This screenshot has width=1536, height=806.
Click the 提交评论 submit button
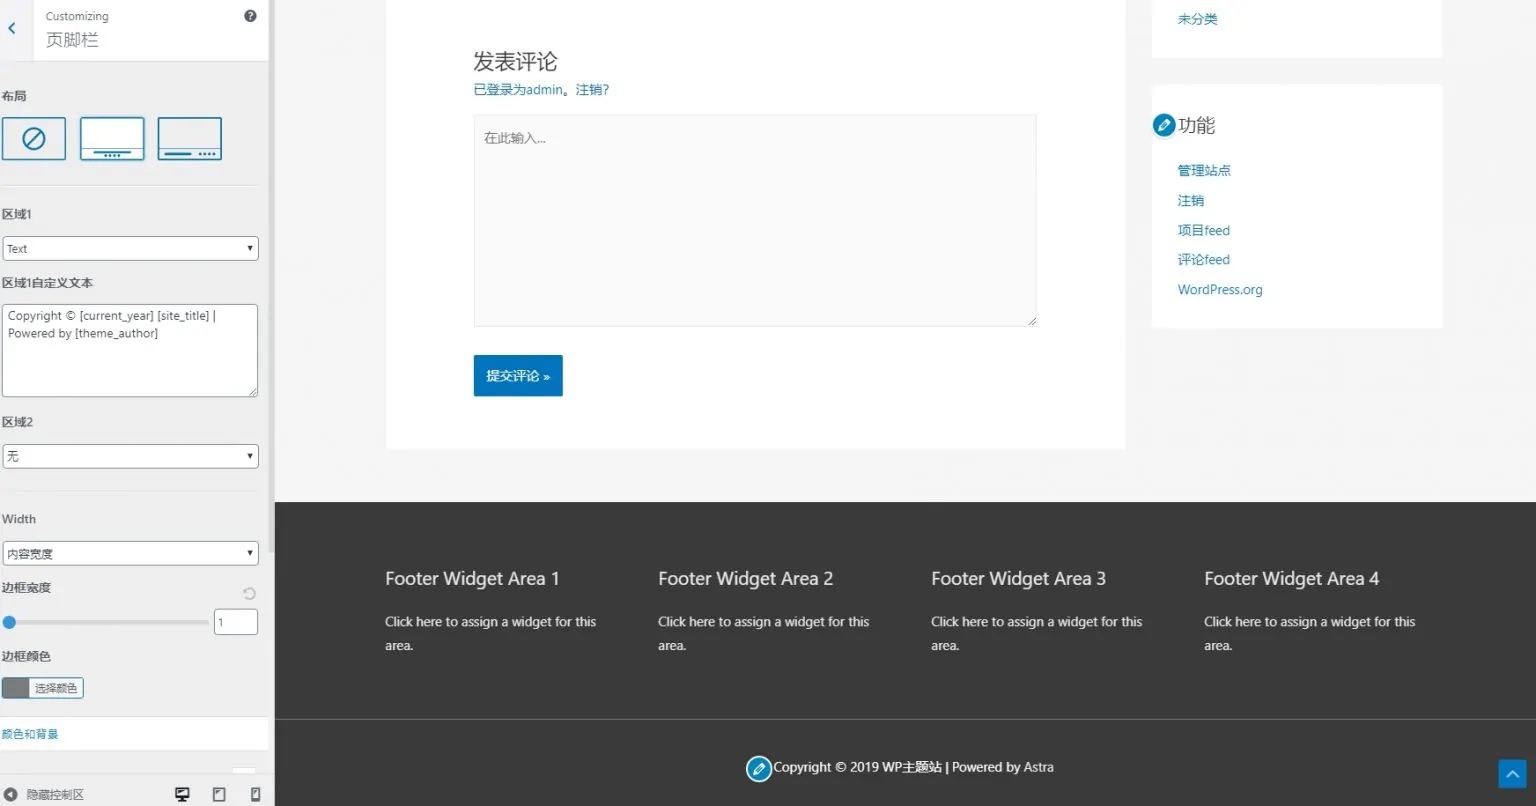click(517, 375)
